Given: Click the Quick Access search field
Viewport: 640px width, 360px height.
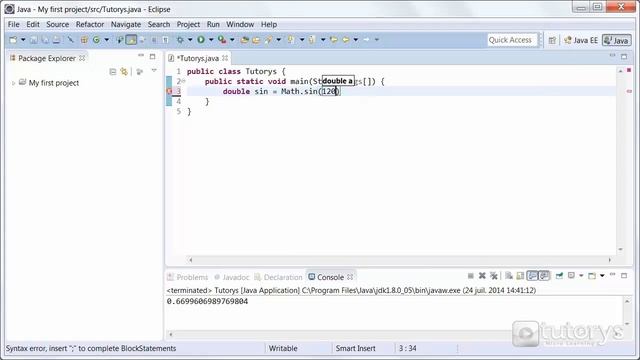Looking at the screenshot, I should [512, 40].
